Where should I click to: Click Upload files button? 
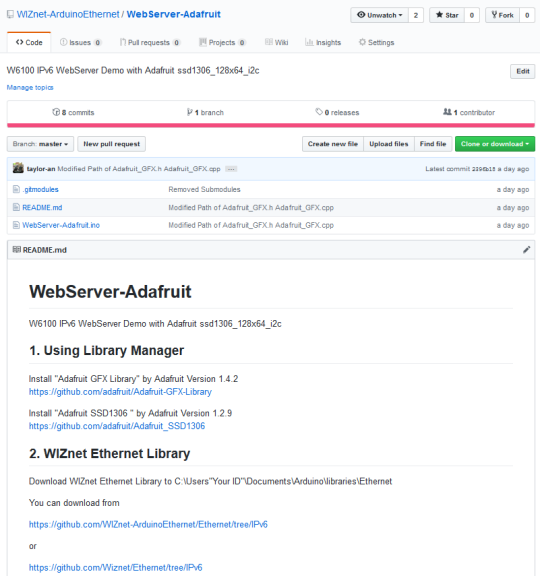tap(389, 144)
